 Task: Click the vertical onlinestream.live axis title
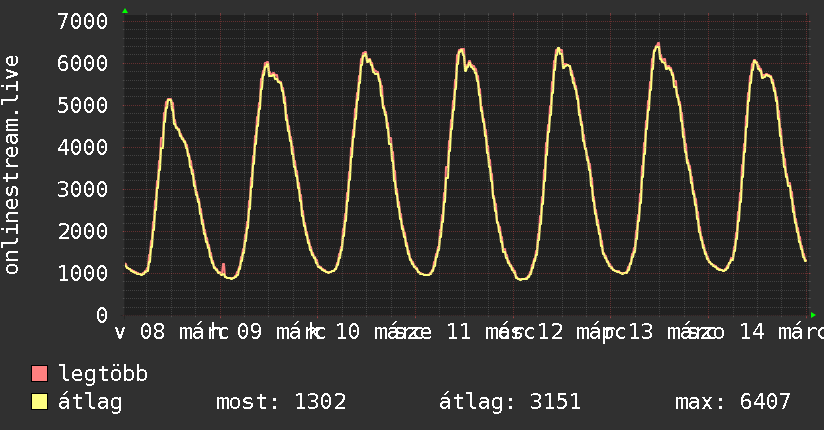12,165
